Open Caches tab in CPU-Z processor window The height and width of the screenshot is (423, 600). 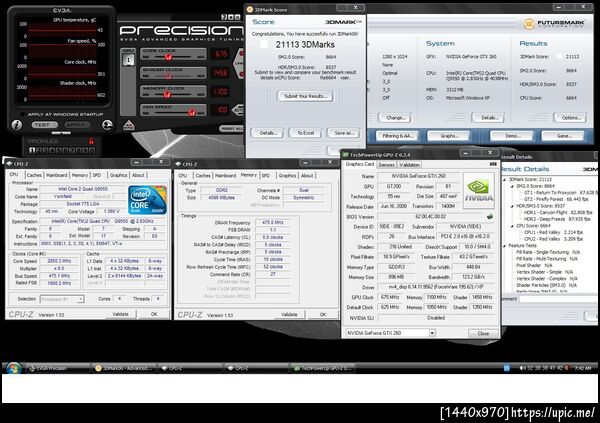click(x=34, y=175)
